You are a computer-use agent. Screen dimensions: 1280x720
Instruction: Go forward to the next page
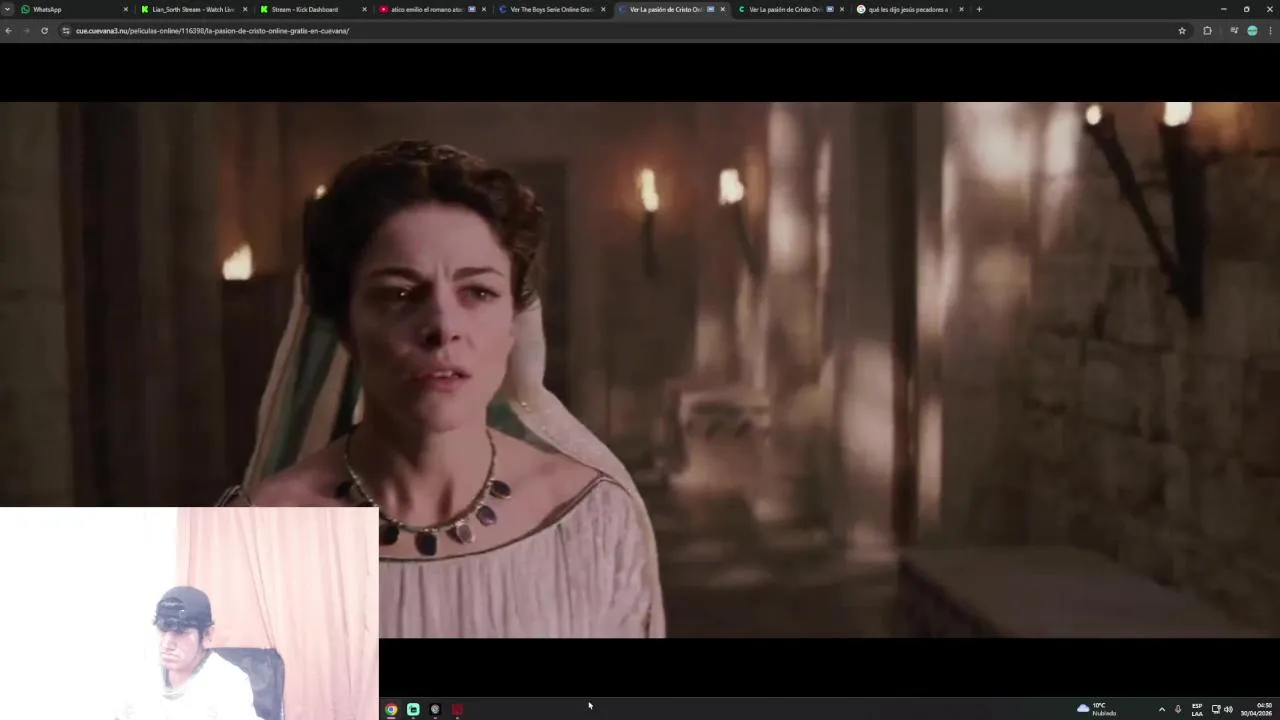tap(26, 31)
